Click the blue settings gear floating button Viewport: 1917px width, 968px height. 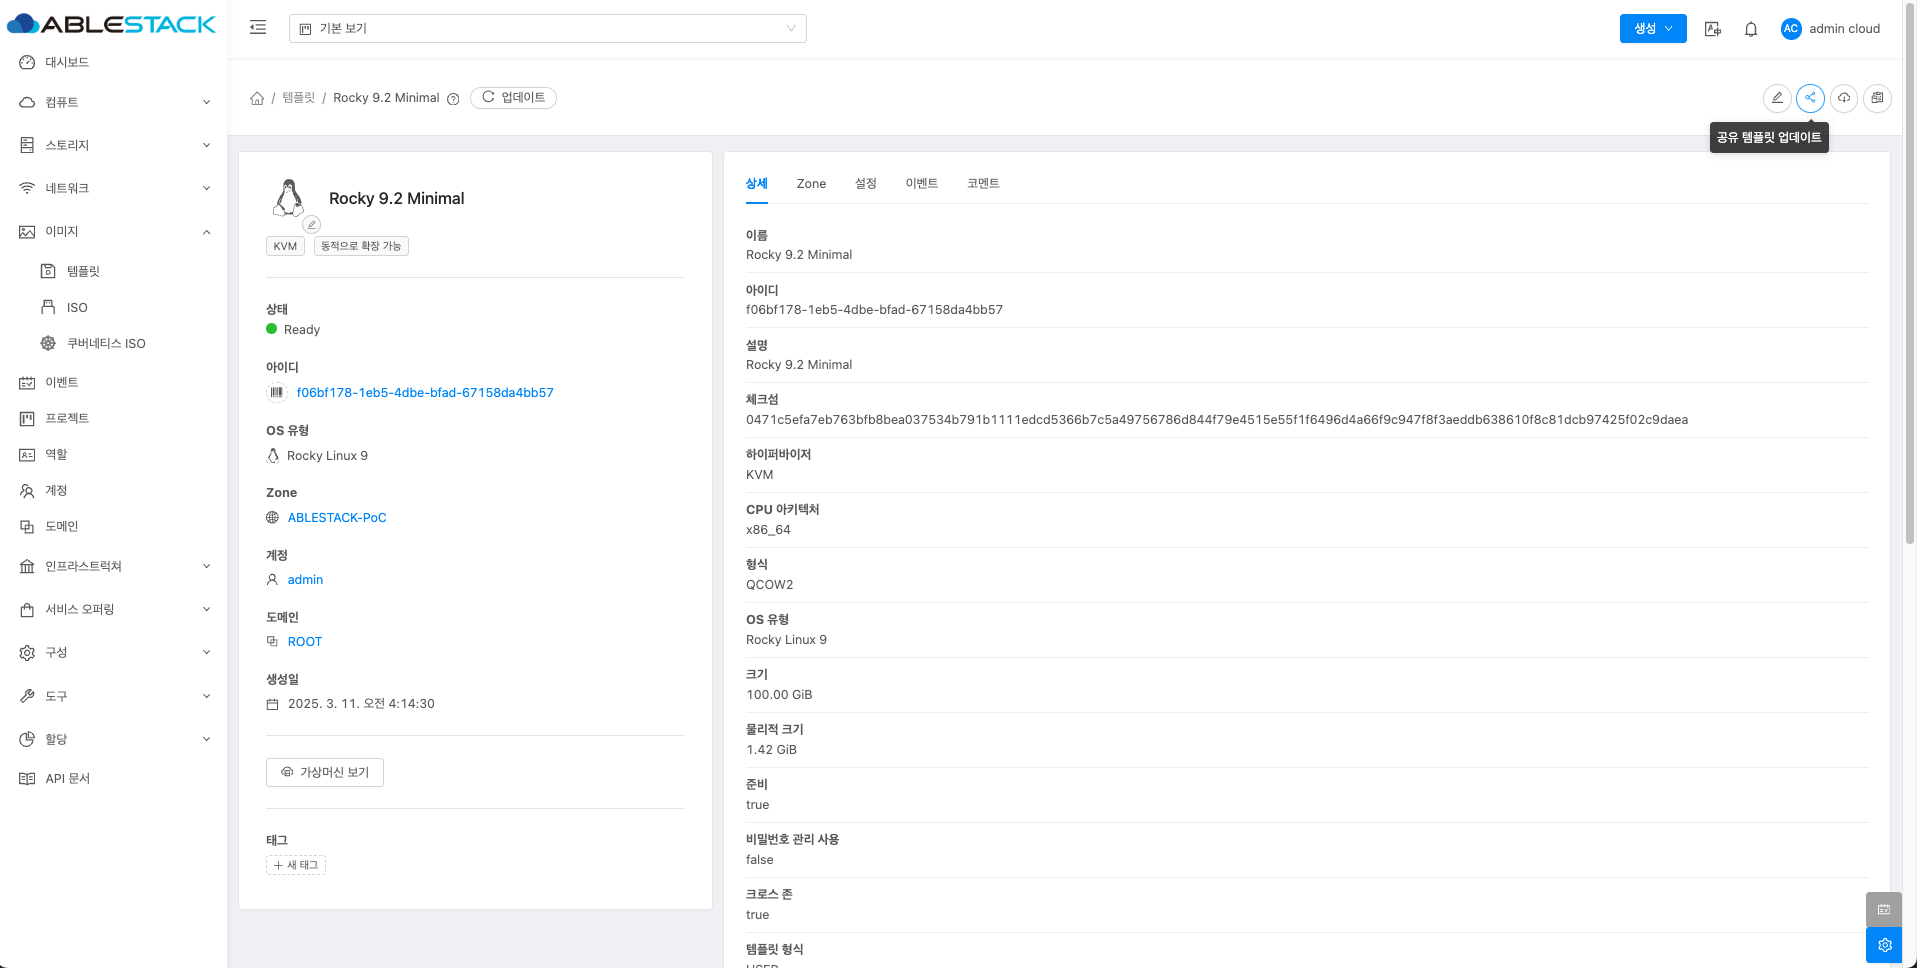pos(1884,945)
